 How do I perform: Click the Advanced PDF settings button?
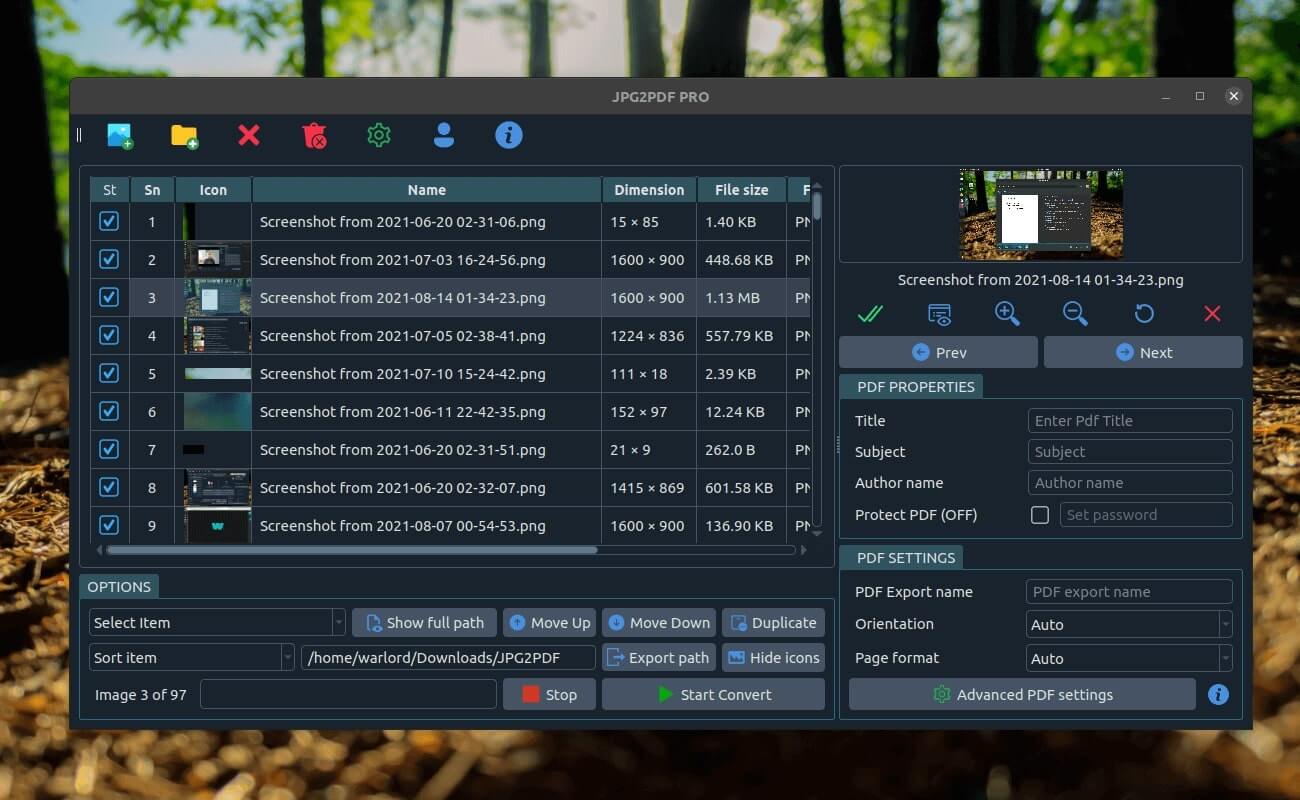coord(1021,694)
